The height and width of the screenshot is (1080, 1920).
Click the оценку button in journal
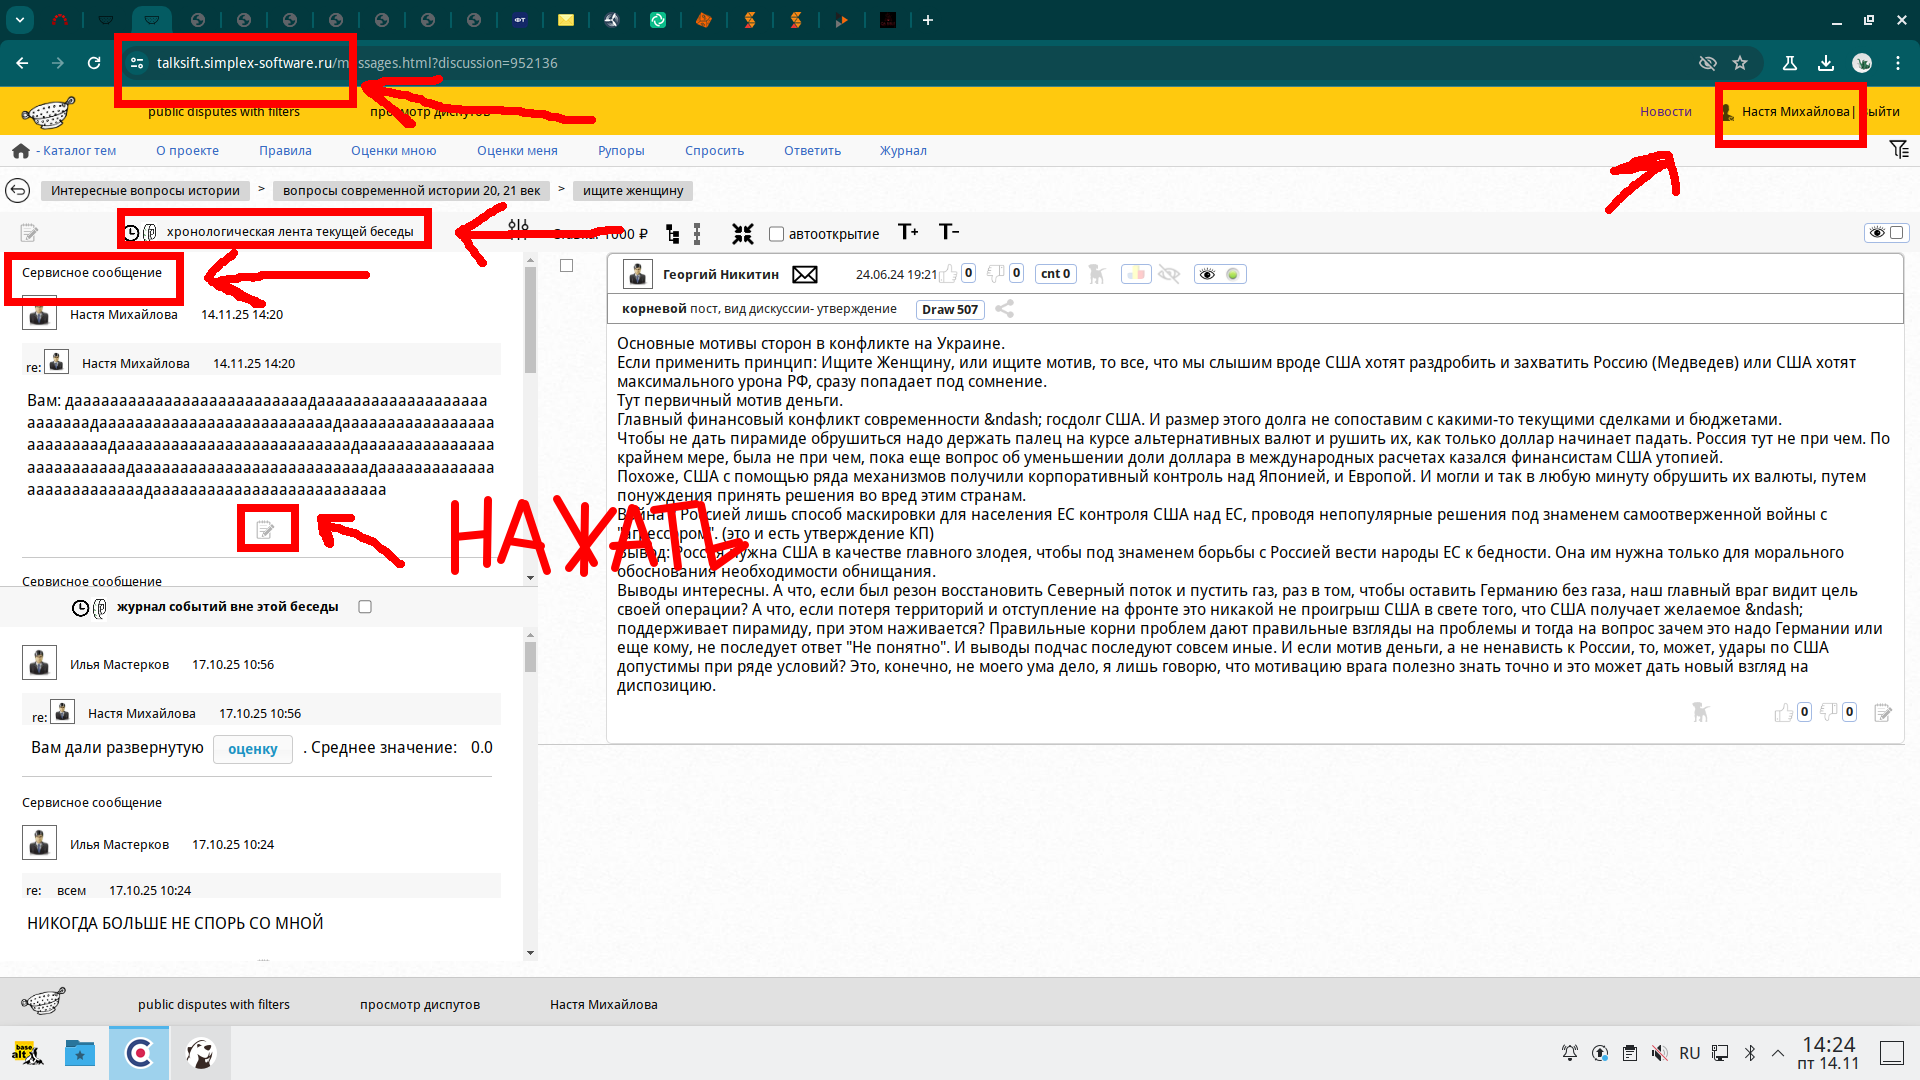pos(252,749)
